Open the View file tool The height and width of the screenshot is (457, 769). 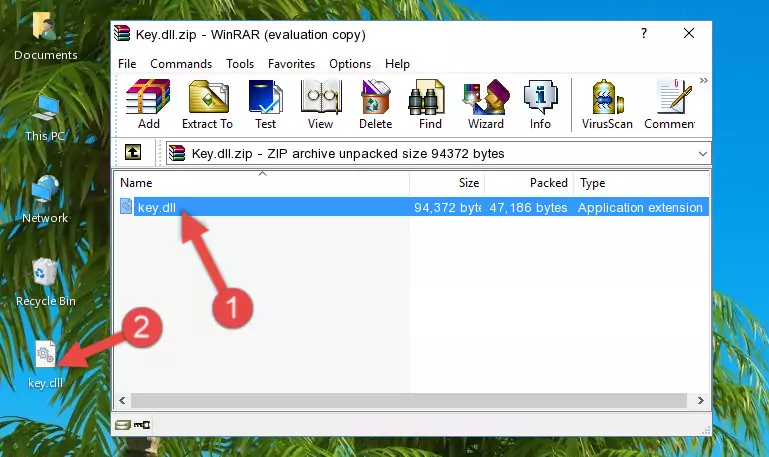(x=321, y=105)
